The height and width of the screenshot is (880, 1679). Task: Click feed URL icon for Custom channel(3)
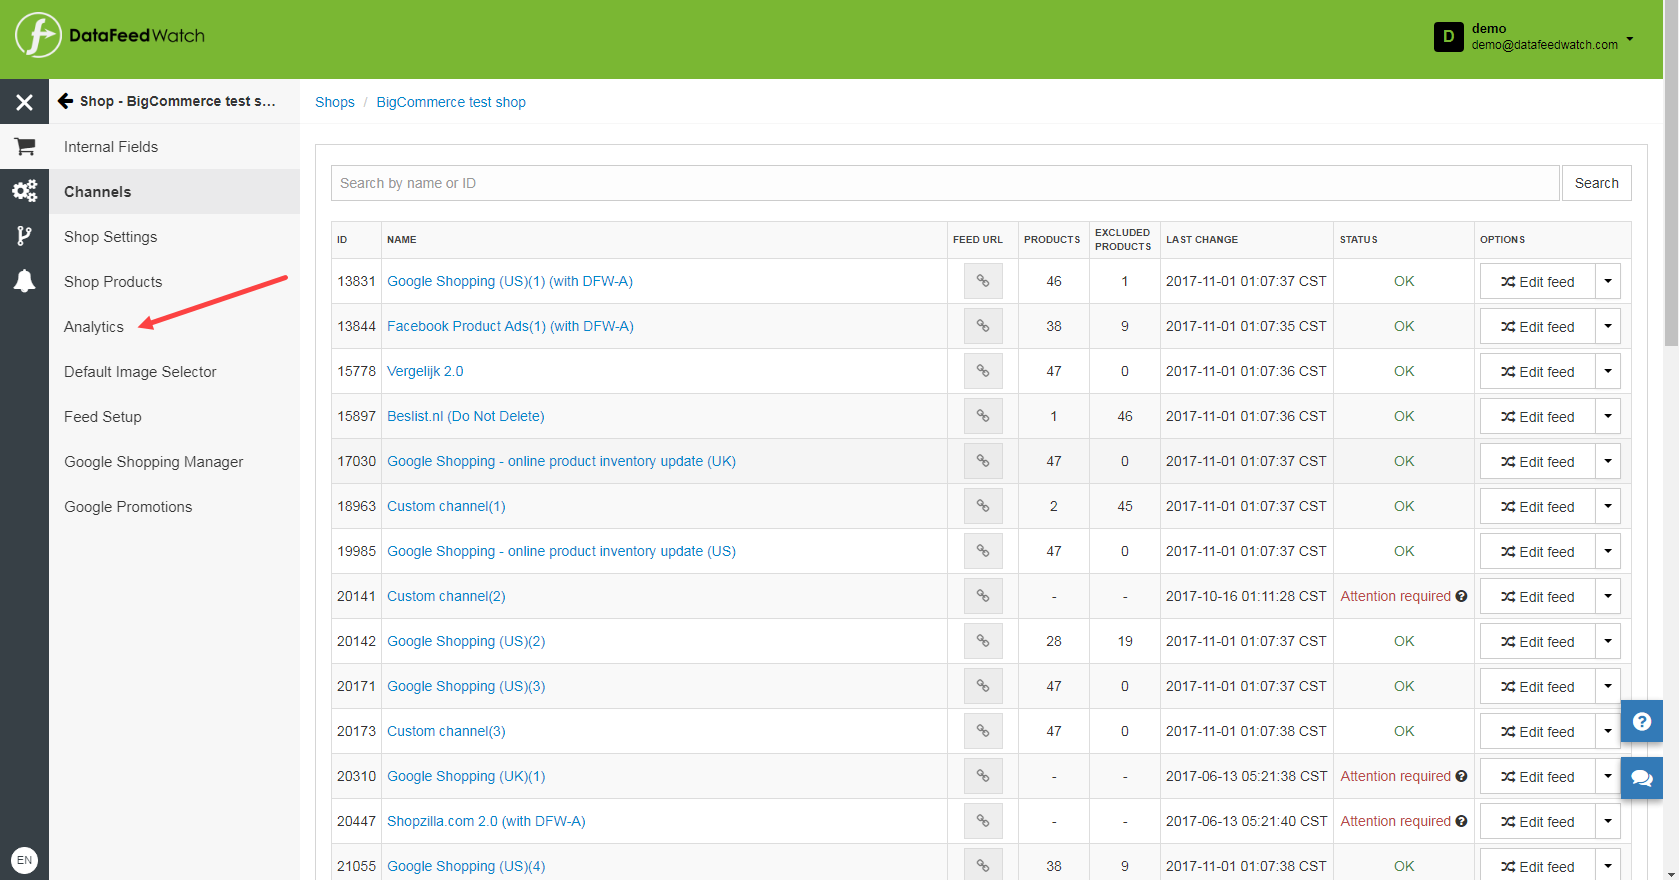983,731
